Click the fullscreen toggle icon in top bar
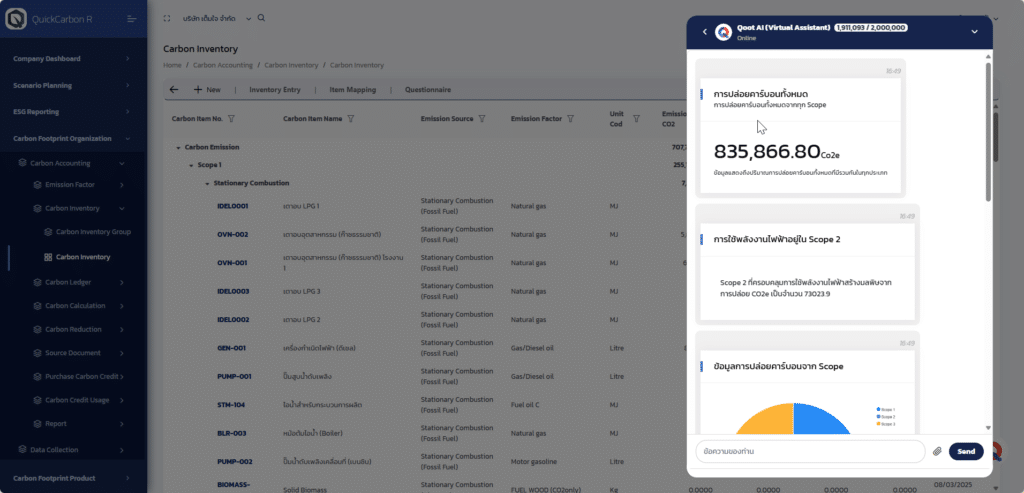The height and width of the screenshot is (493, 1024). pyautogui.click(x=167, y=19)
